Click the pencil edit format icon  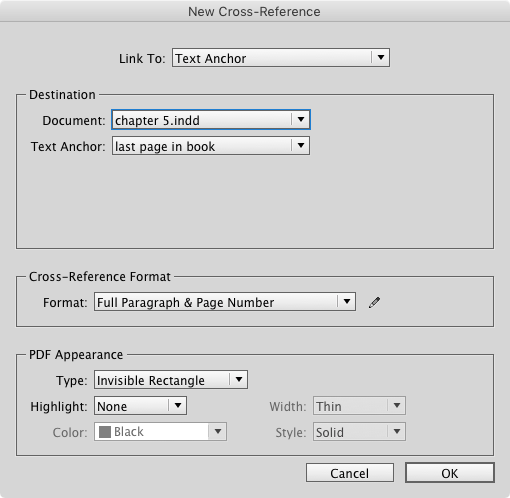click(374, 302)
